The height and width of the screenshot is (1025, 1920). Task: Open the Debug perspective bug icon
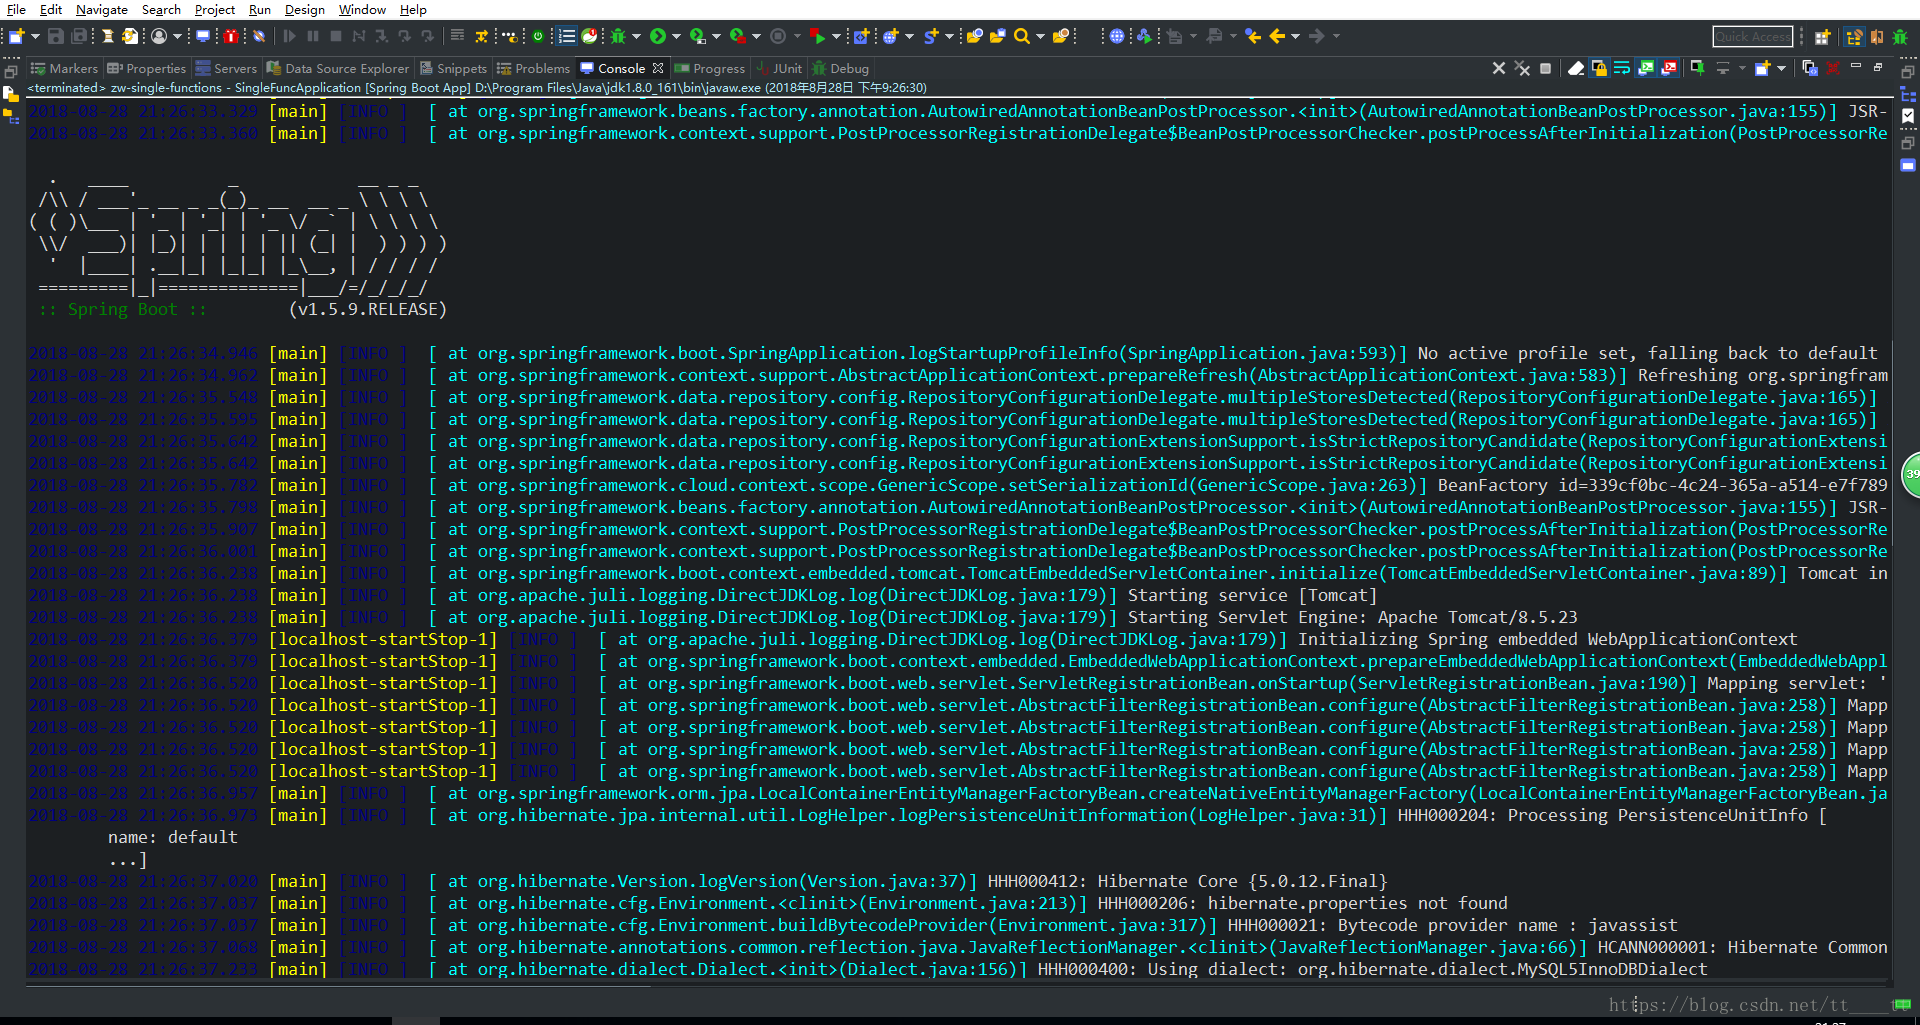(1900, 37)
